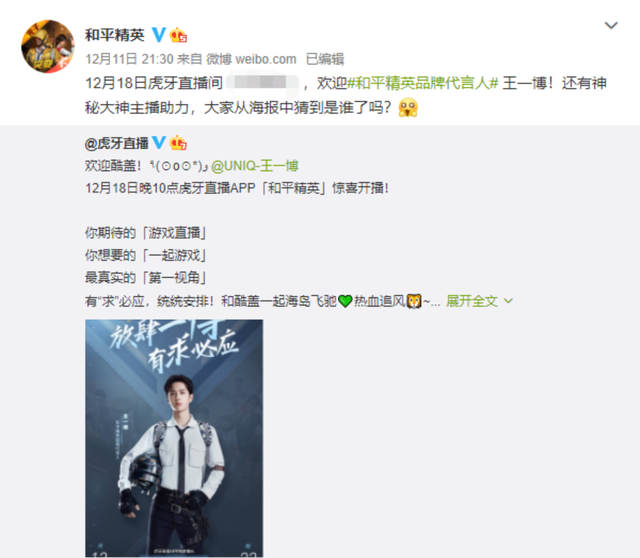Click the green heart emoji in the repost
The image size is (640, 558).
click(345, 301)
